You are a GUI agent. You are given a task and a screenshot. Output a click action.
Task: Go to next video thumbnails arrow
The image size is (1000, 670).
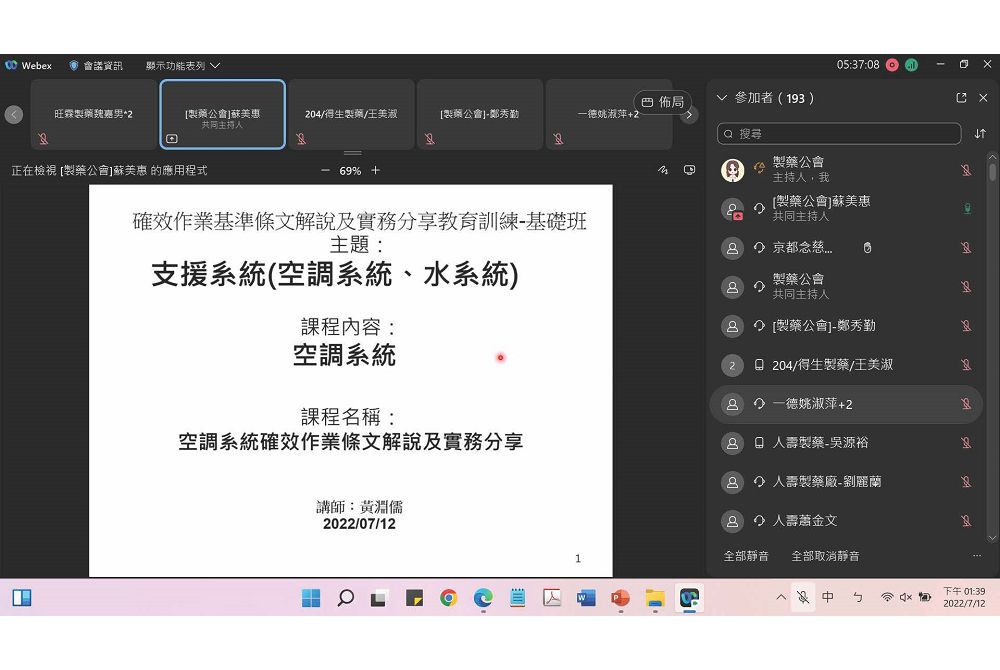tap(689, 115)
